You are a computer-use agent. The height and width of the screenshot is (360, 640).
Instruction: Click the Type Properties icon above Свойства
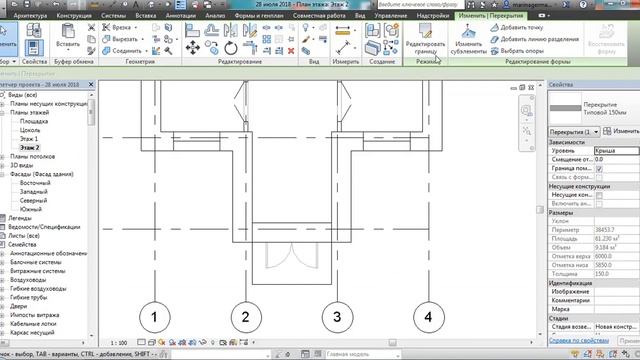[34, 30]
